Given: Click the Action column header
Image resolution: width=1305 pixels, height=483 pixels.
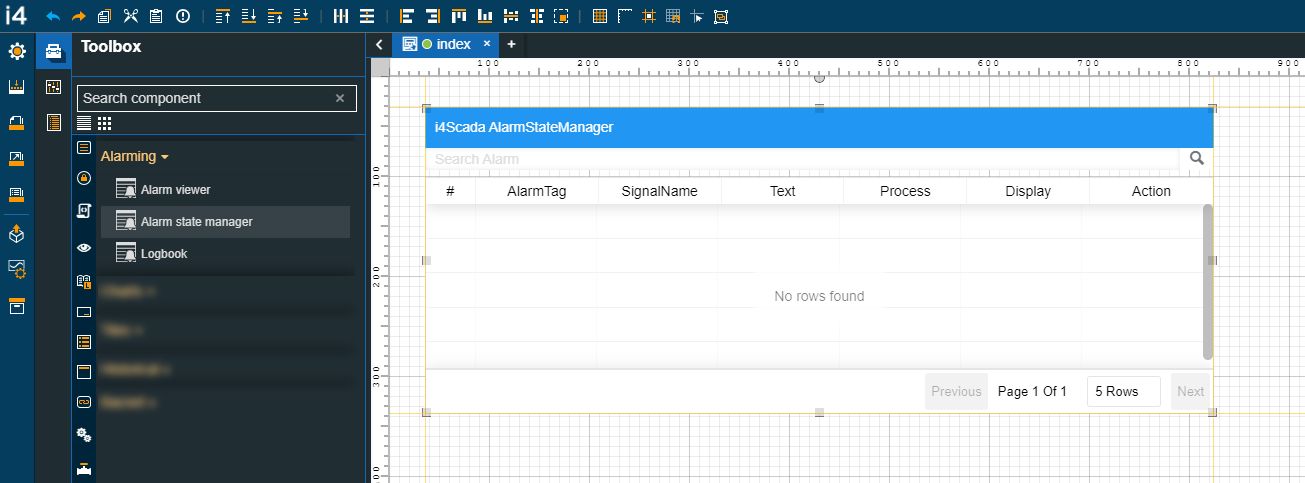Looking at the screenshot, I should (x=1151, y=191).
